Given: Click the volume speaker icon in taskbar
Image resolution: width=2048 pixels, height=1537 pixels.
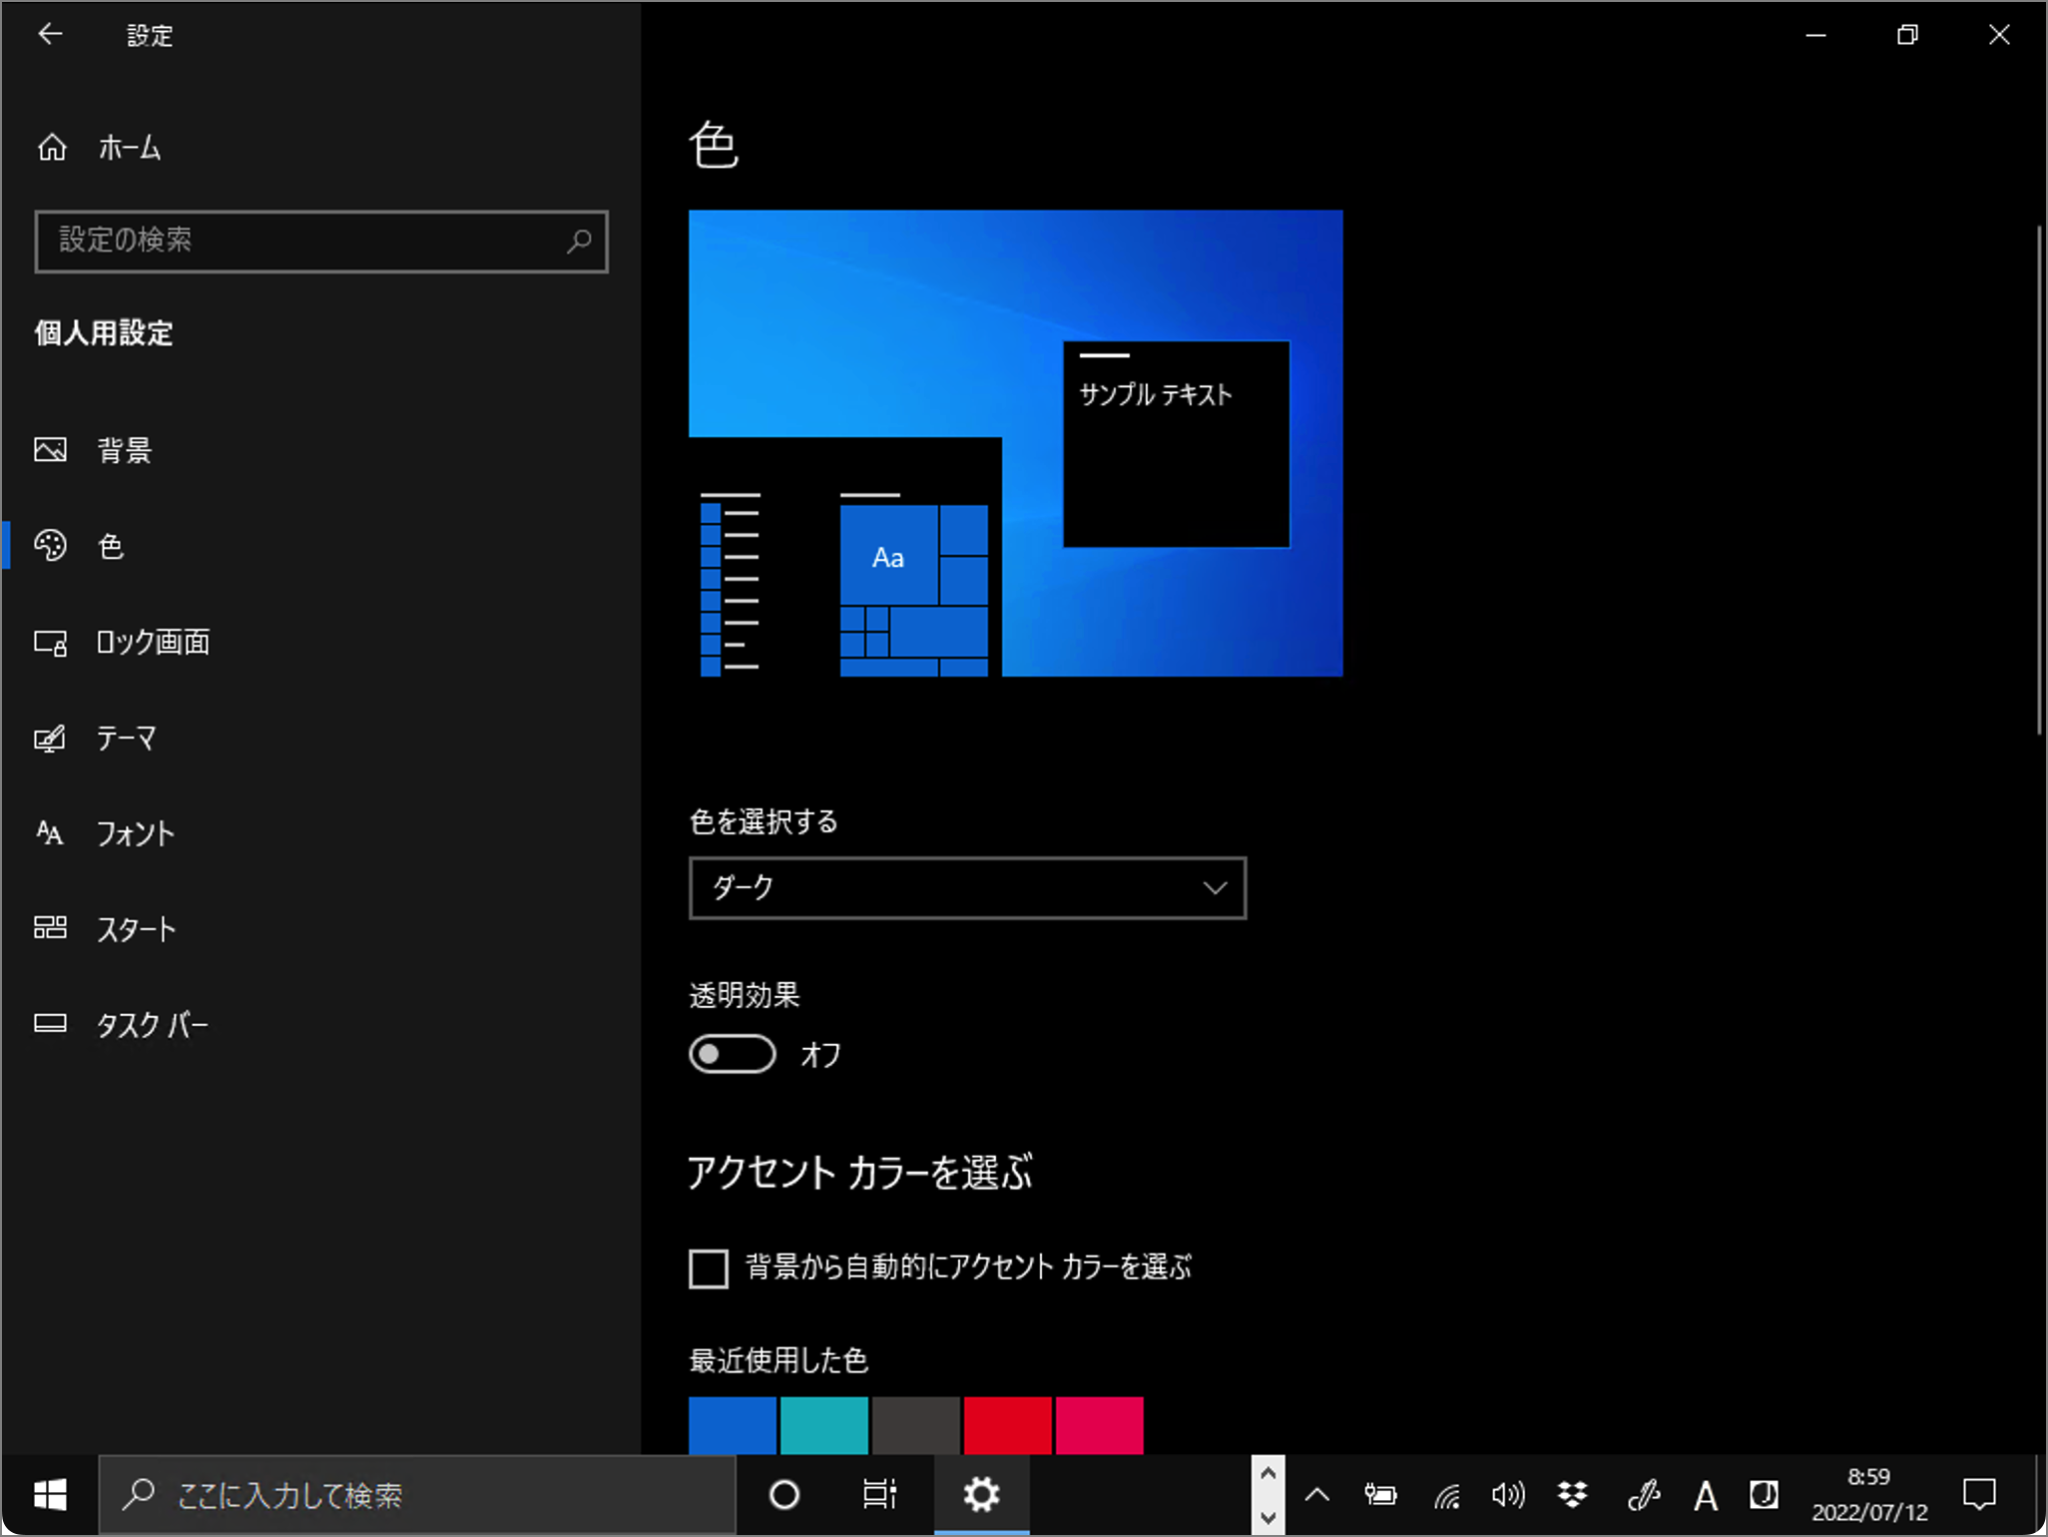Looking at the screenshot, I should [1507, 1494].
